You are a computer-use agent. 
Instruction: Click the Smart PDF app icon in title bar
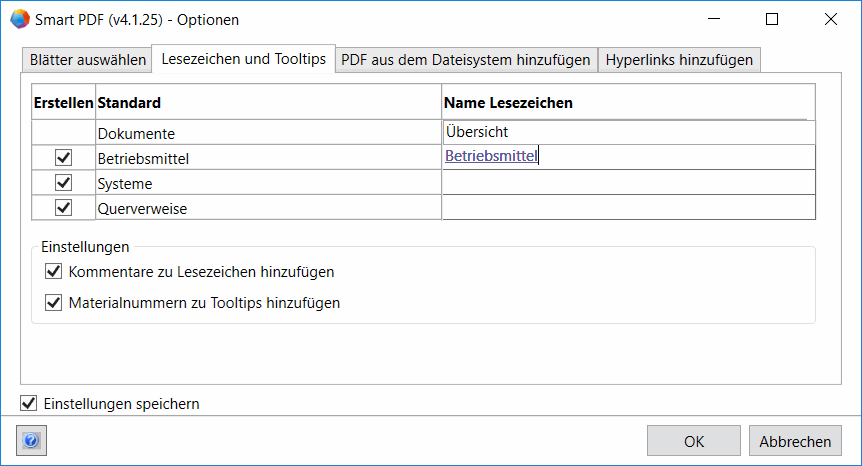pyautogui.click(x=19, y=19)
